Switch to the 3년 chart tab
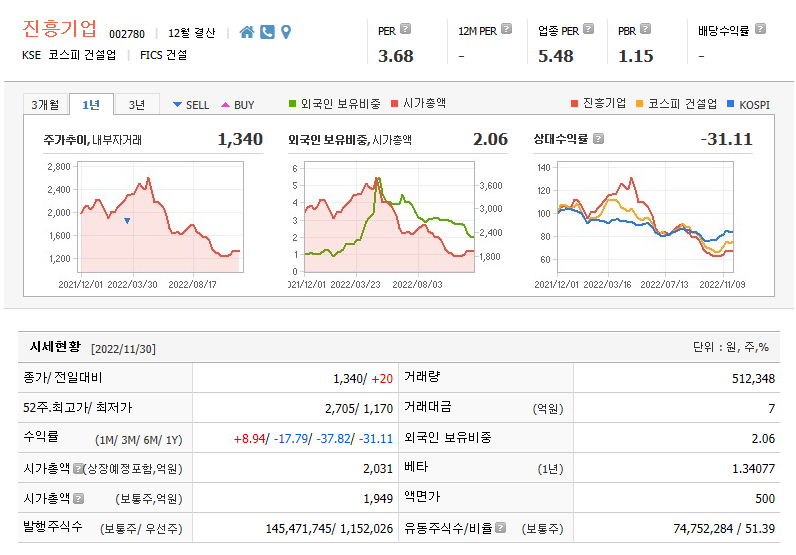The image size is (796, 555). click(x=137, y=105)
